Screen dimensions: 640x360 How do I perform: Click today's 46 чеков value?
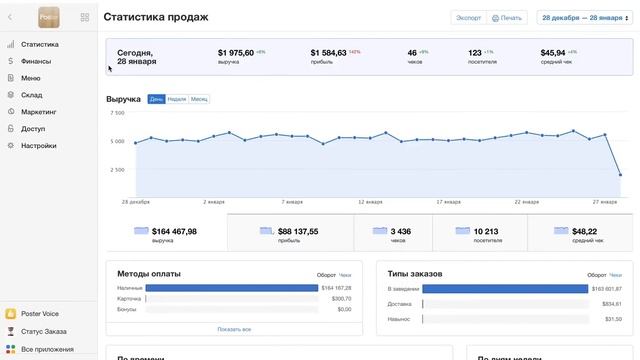coord(412,53)
